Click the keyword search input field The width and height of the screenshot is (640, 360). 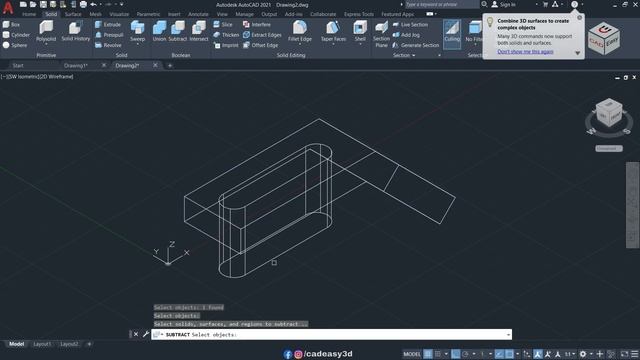(x=441, y=4)
